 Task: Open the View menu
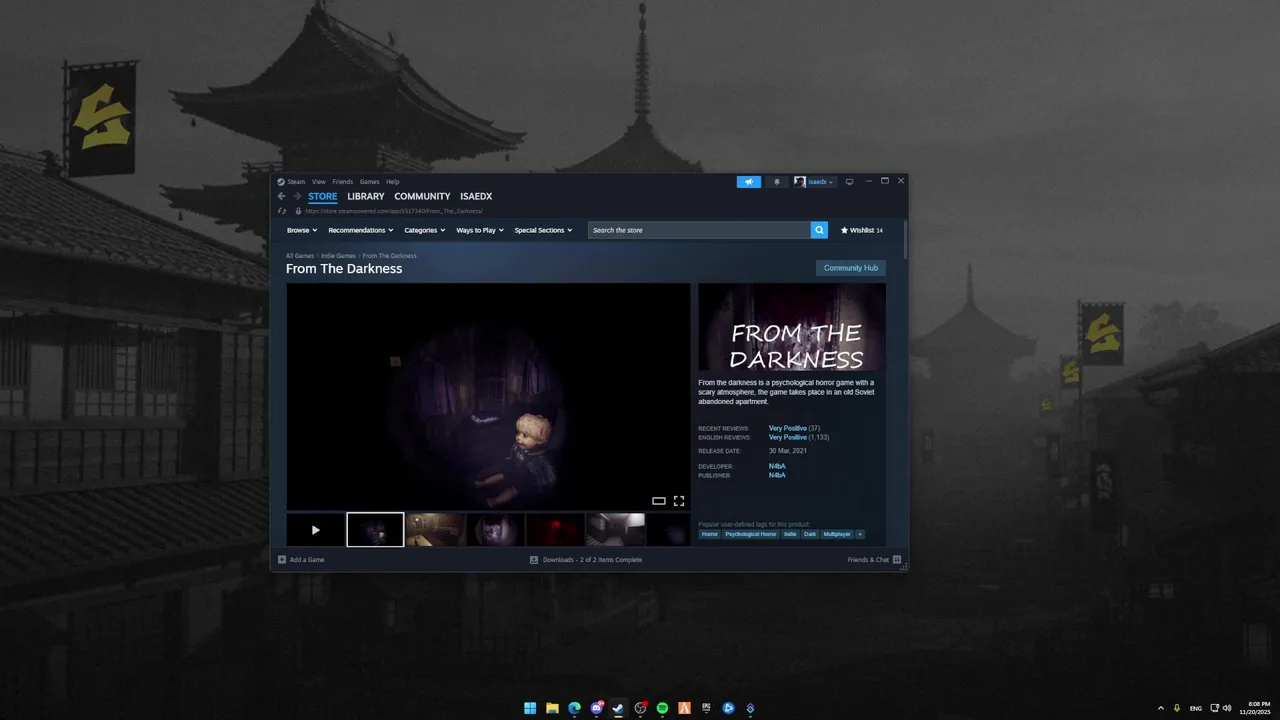pos(319,182)
